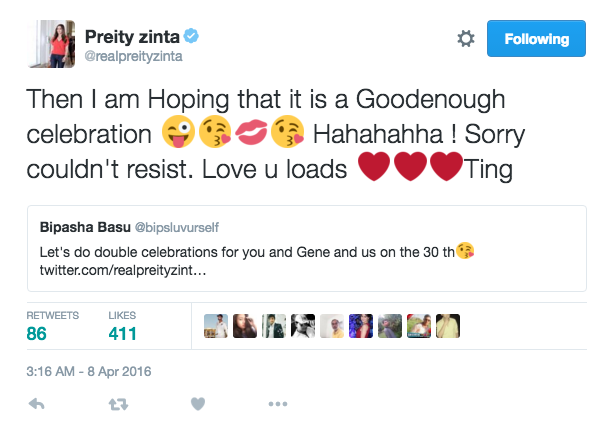Click the last liker avatar thumbnail

point(448,326)
